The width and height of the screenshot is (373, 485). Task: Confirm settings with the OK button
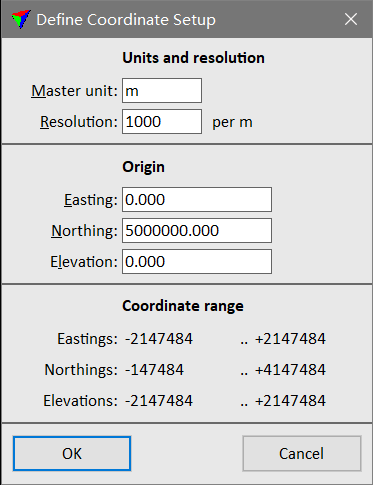pyautogui.click(x=72, y=453)
